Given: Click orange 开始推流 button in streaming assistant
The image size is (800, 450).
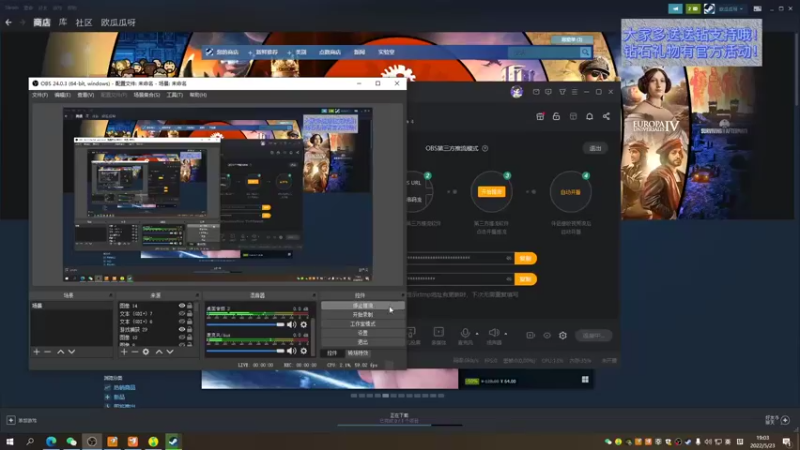Looking at the screenshot, I should [x=491, y=192].
